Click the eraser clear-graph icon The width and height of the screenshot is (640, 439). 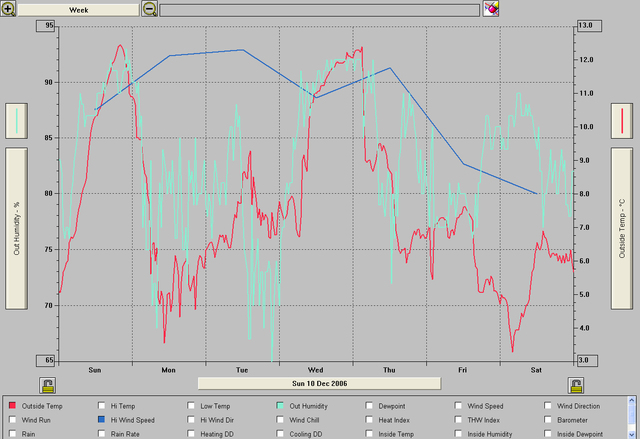[491, 8]
